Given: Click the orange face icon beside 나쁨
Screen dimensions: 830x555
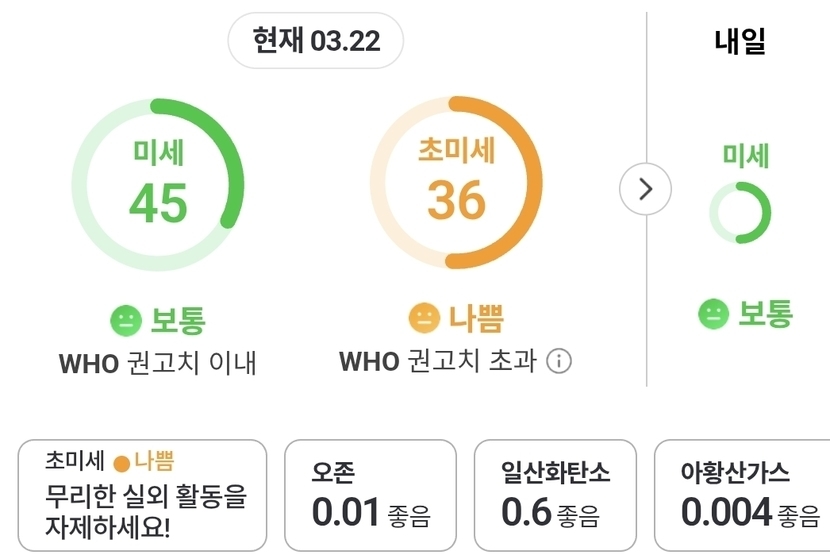Looking at the screenshot, I should [425, 318].
